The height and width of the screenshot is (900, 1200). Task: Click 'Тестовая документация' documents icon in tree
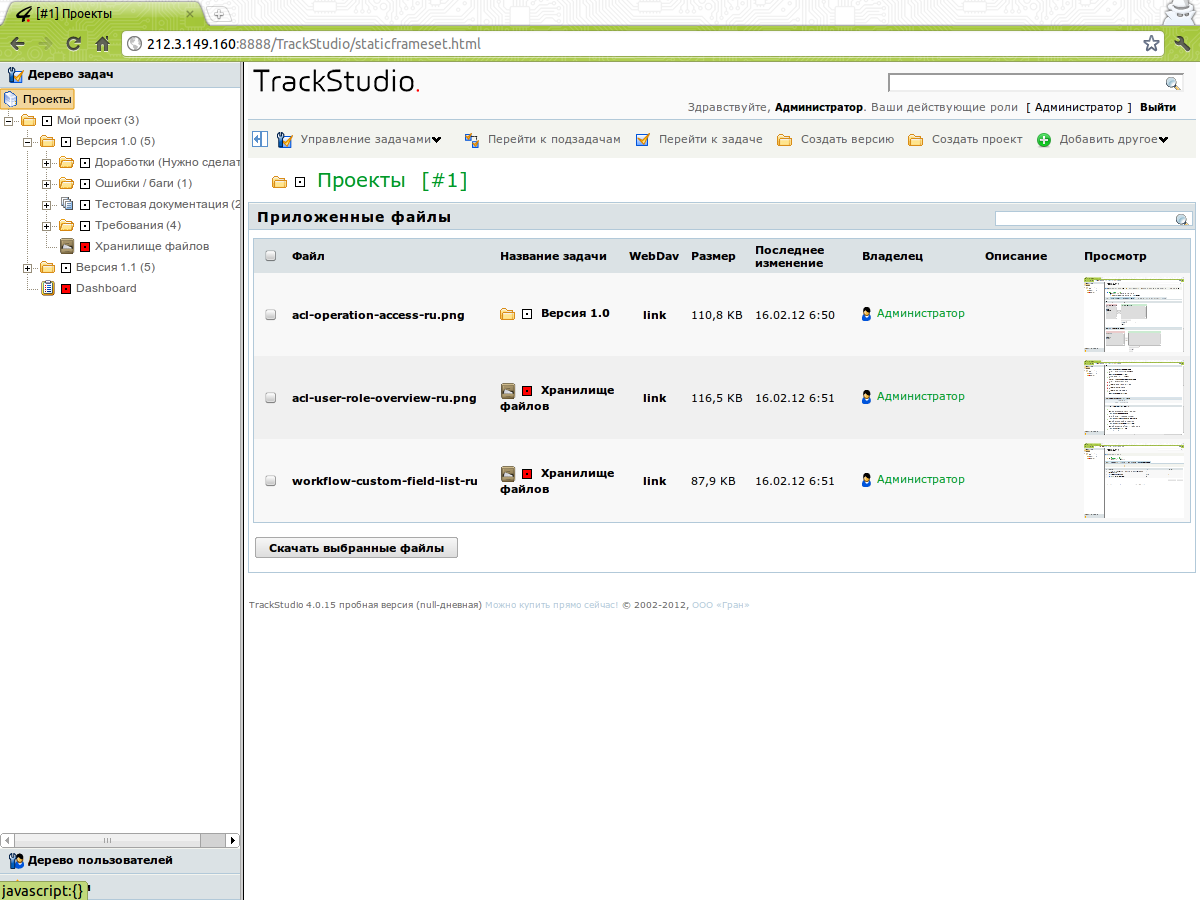67,204
